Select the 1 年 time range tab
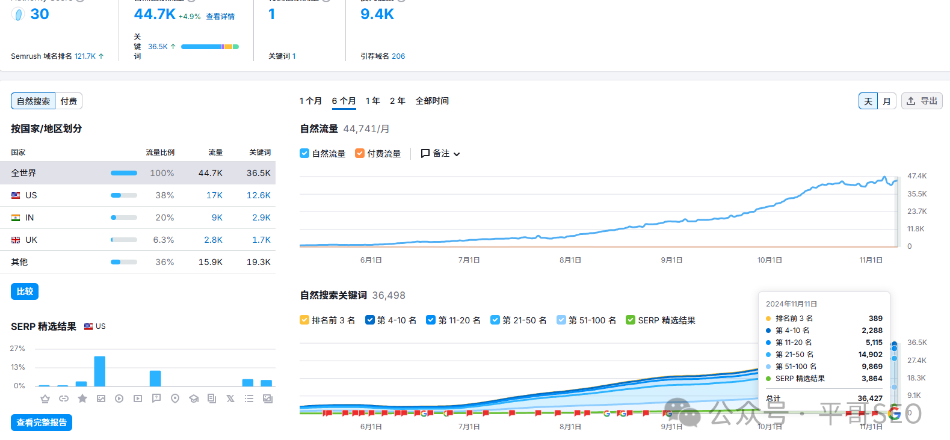Image resolution: width=950 pixels, height=440 pixels. tap(372, 101)
